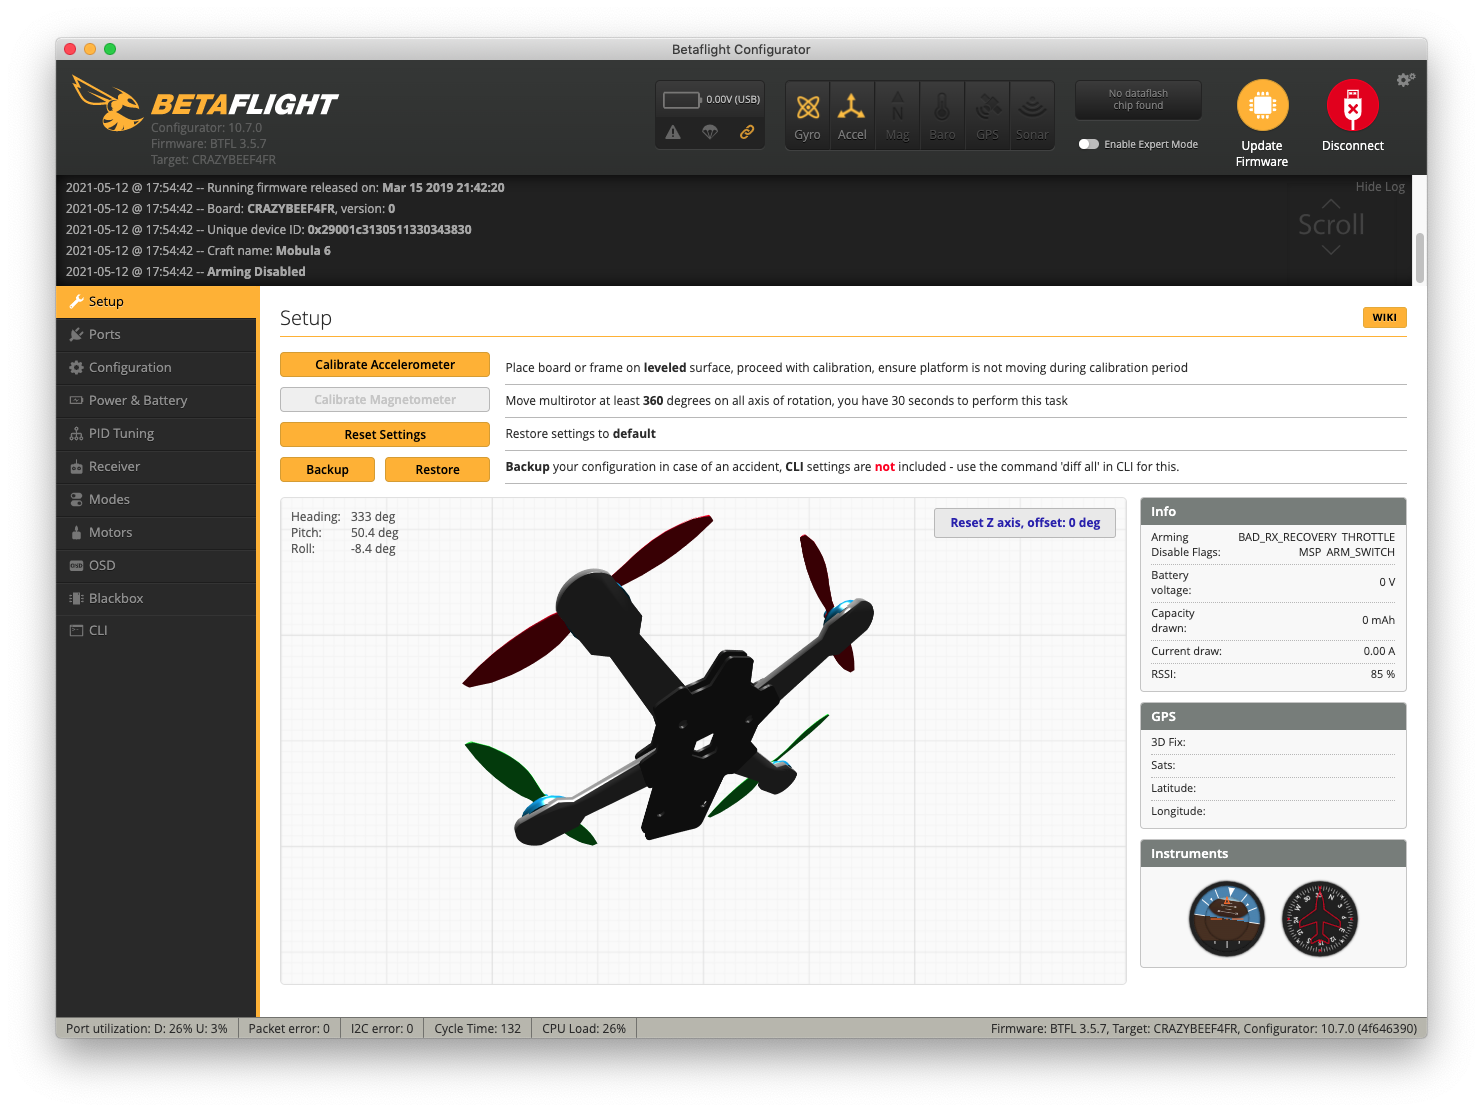The image size is (1483, 1112).
Task: Open the OSD tab
Action: pos(156,566)
